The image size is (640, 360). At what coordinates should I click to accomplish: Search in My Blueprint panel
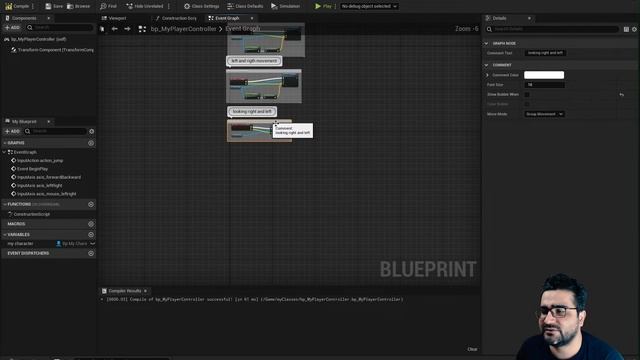[x=56, y=131]
